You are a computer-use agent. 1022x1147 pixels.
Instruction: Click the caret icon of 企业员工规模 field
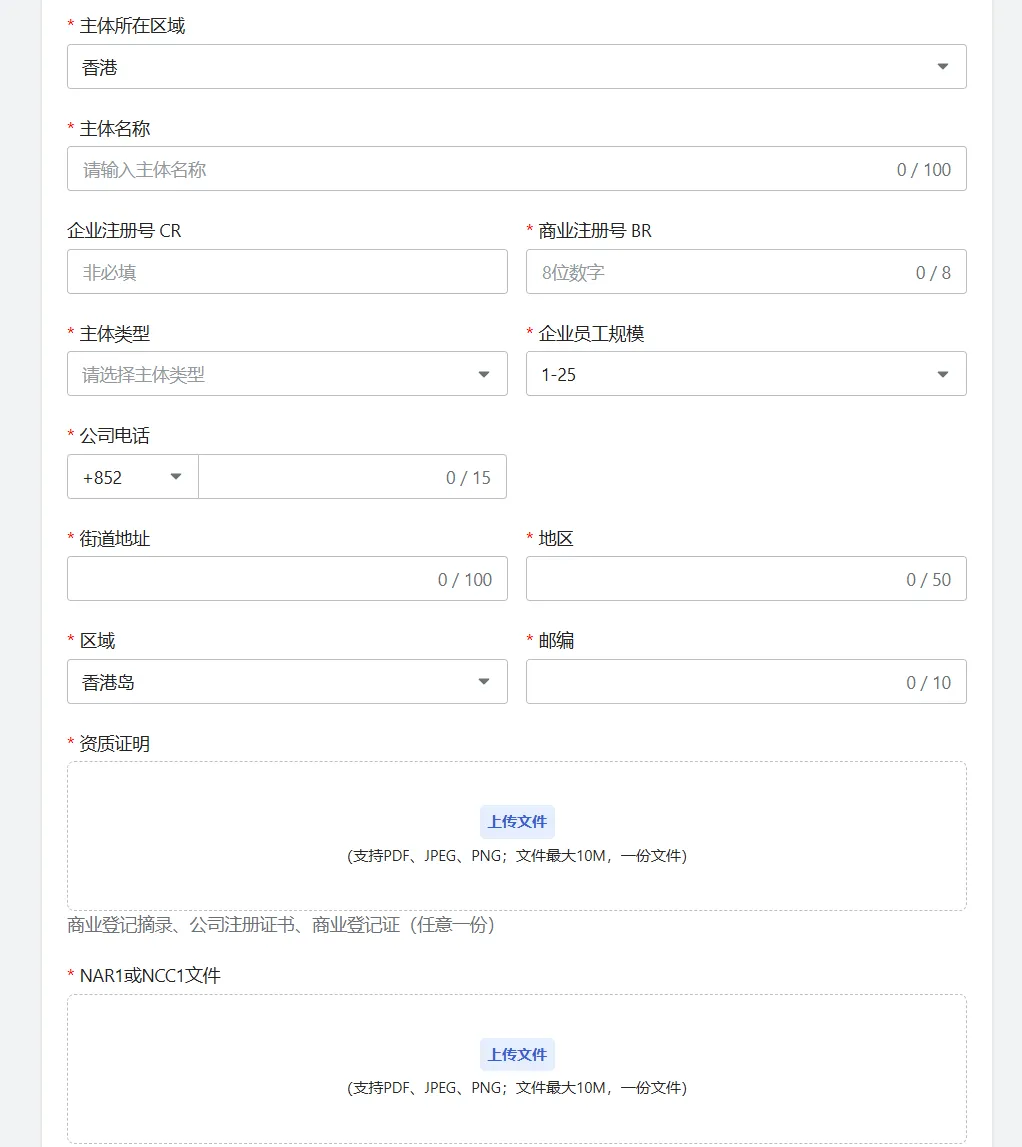pyautogui.click(x=942, y=375)
